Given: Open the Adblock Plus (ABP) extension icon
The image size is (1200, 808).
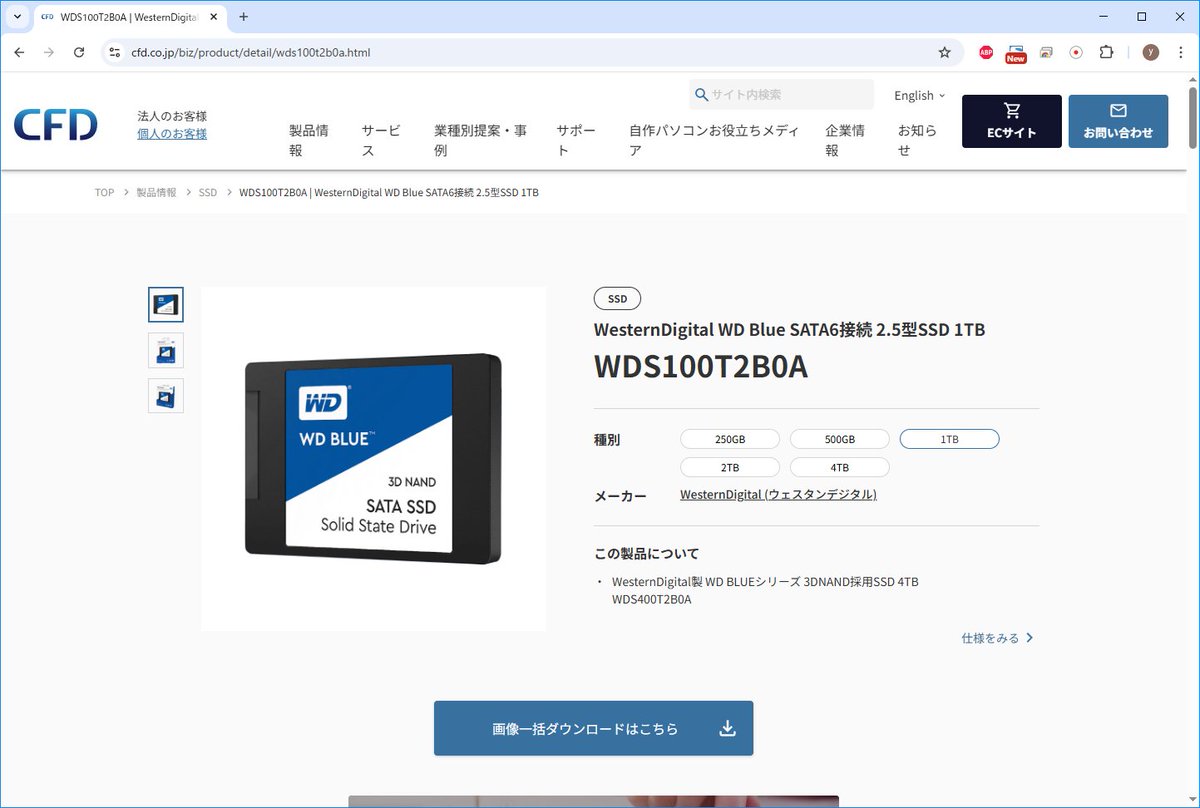Looking at the screenshot, I should coord(986,52).
